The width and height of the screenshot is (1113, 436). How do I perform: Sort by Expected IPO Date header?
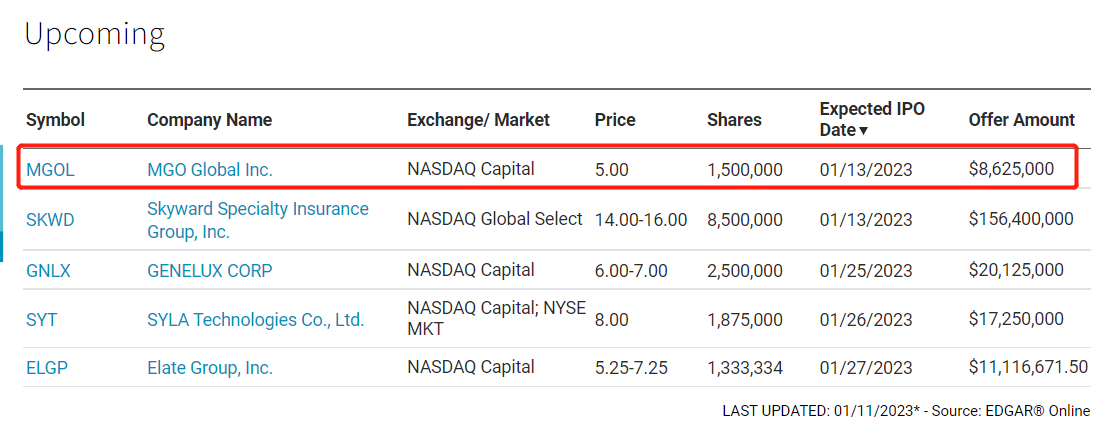tap(872, 119)
